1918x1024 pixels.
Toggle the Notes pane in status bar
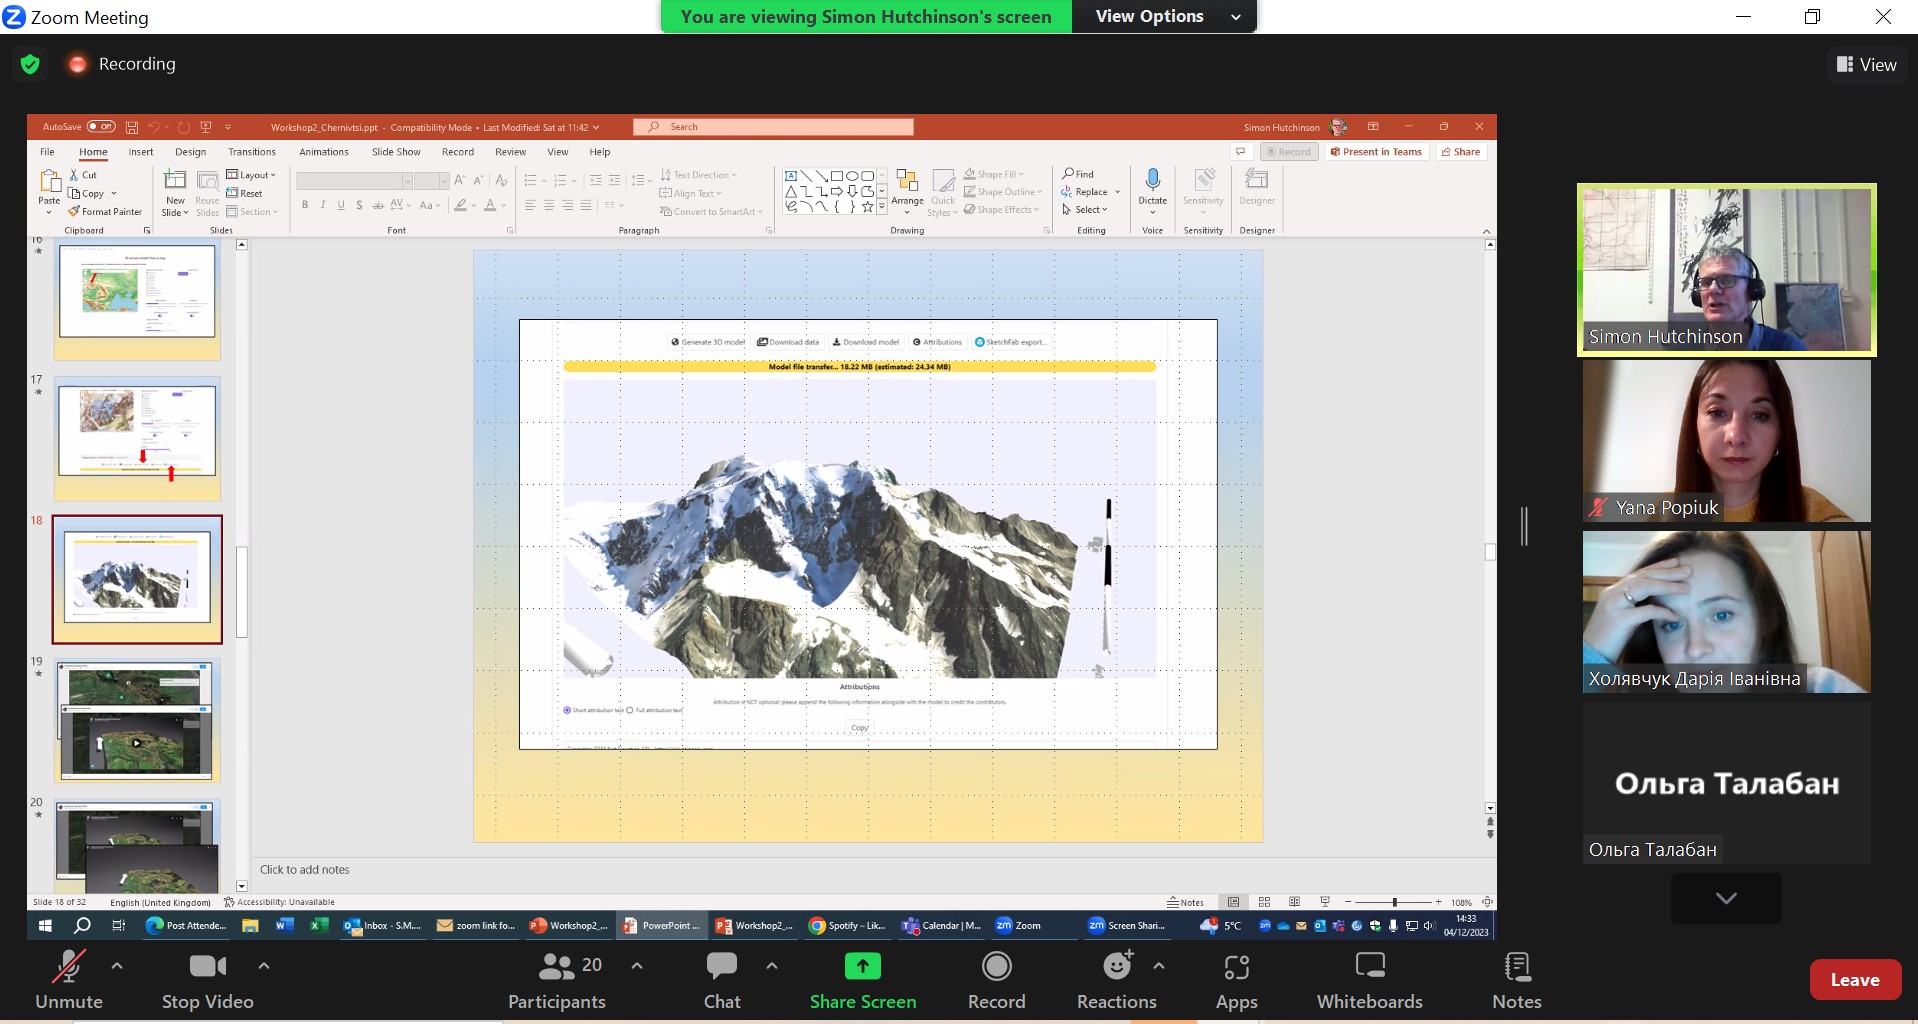(1185, 902)
